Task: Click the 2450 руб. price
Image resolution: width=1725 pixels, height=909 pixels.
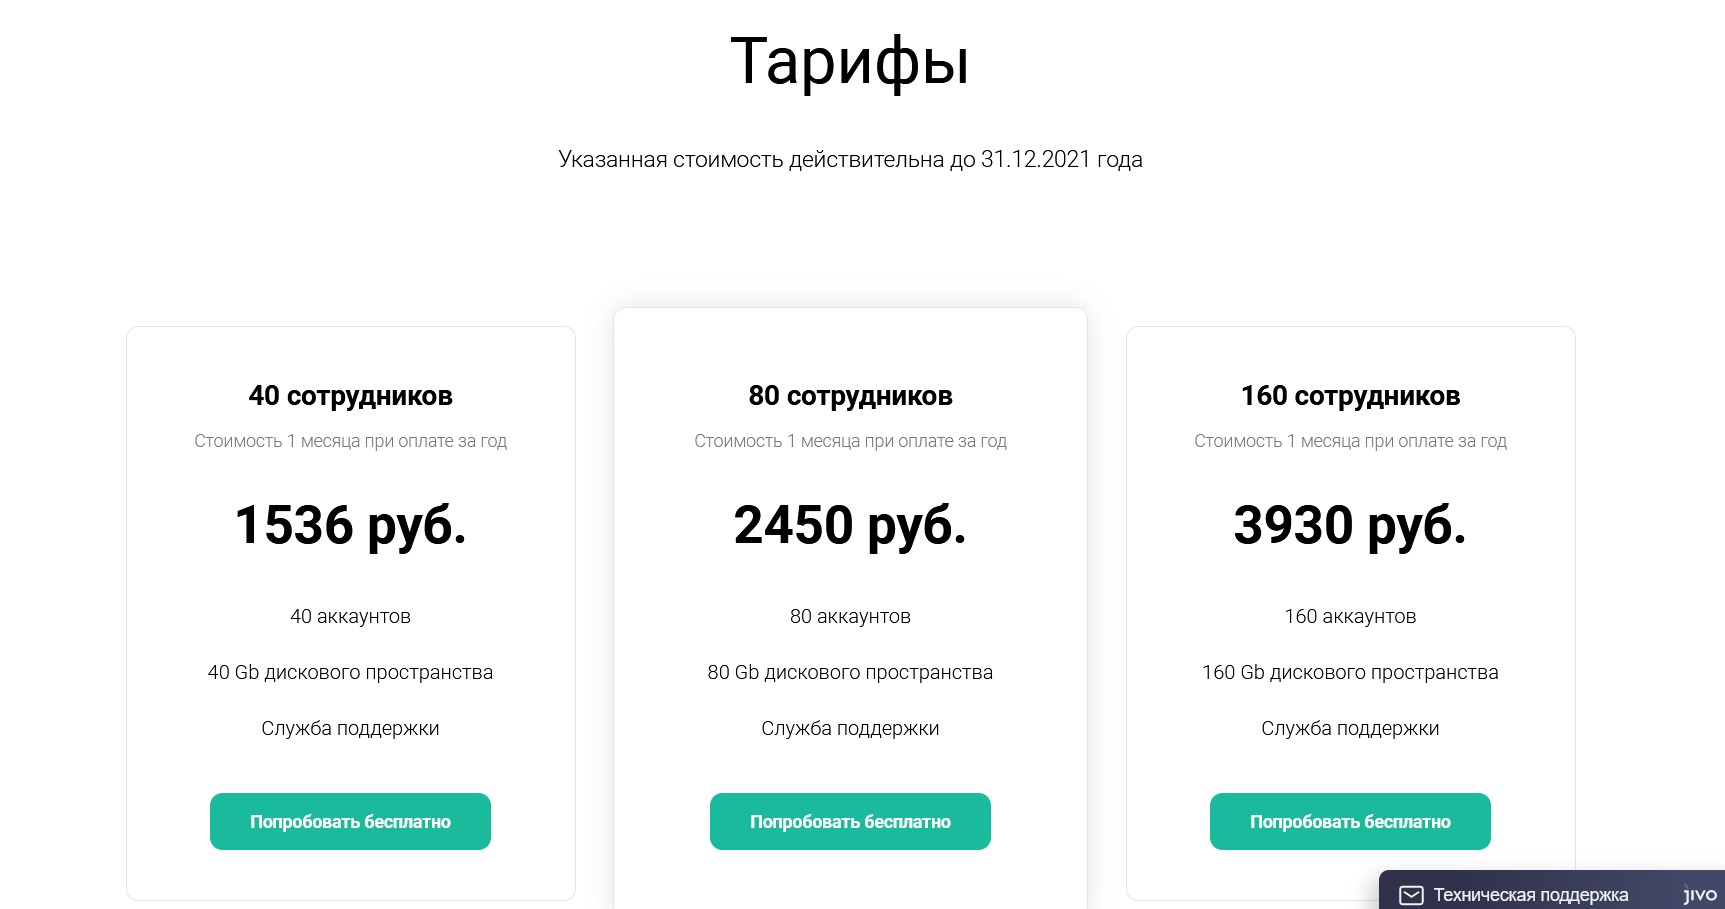Action: coord(850,525)
